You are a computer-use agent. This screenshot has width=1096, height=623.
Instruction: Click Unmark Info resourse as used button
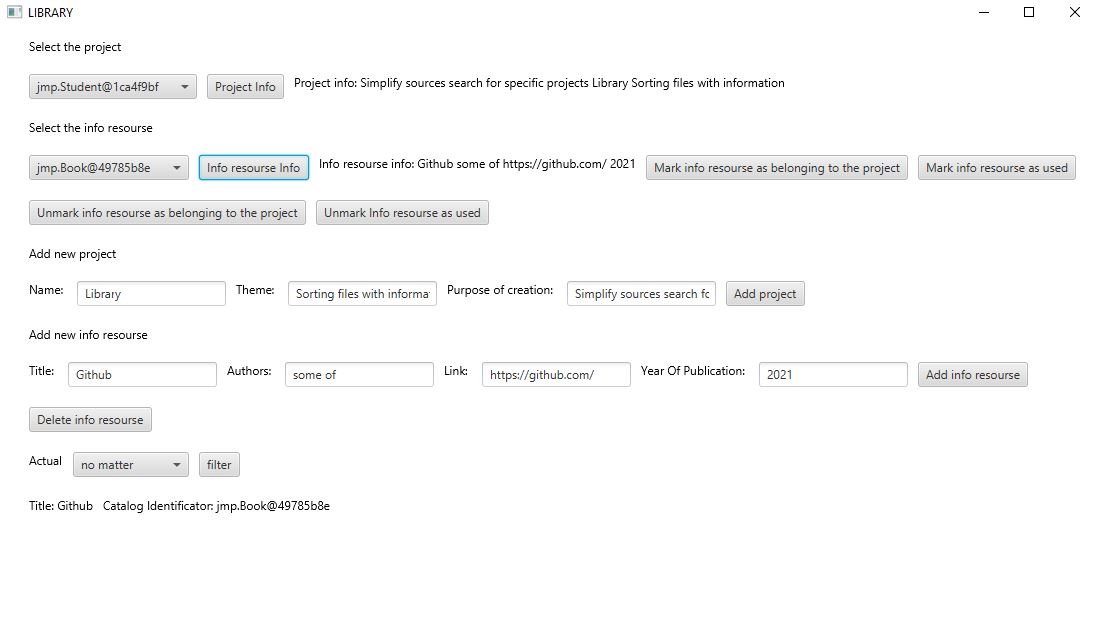(x=402, y=213)
